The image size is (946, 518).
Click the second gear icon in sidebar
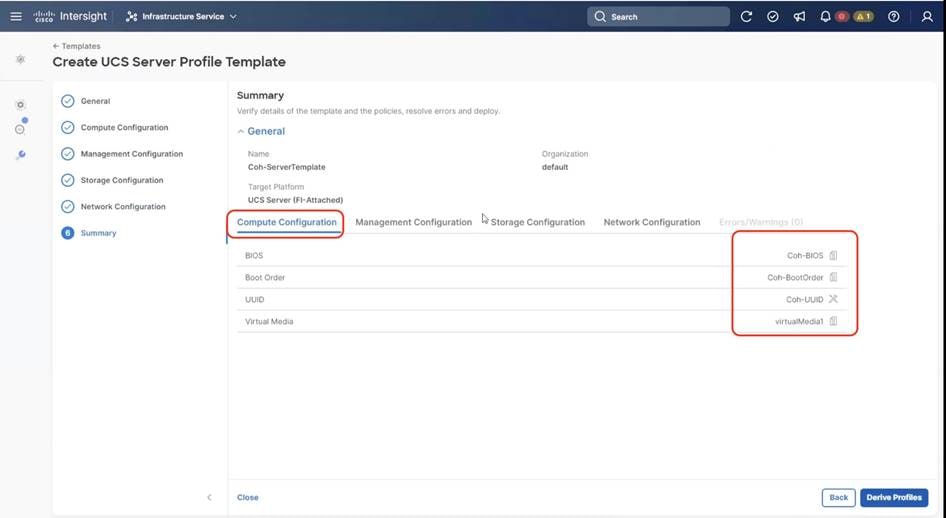21,105
